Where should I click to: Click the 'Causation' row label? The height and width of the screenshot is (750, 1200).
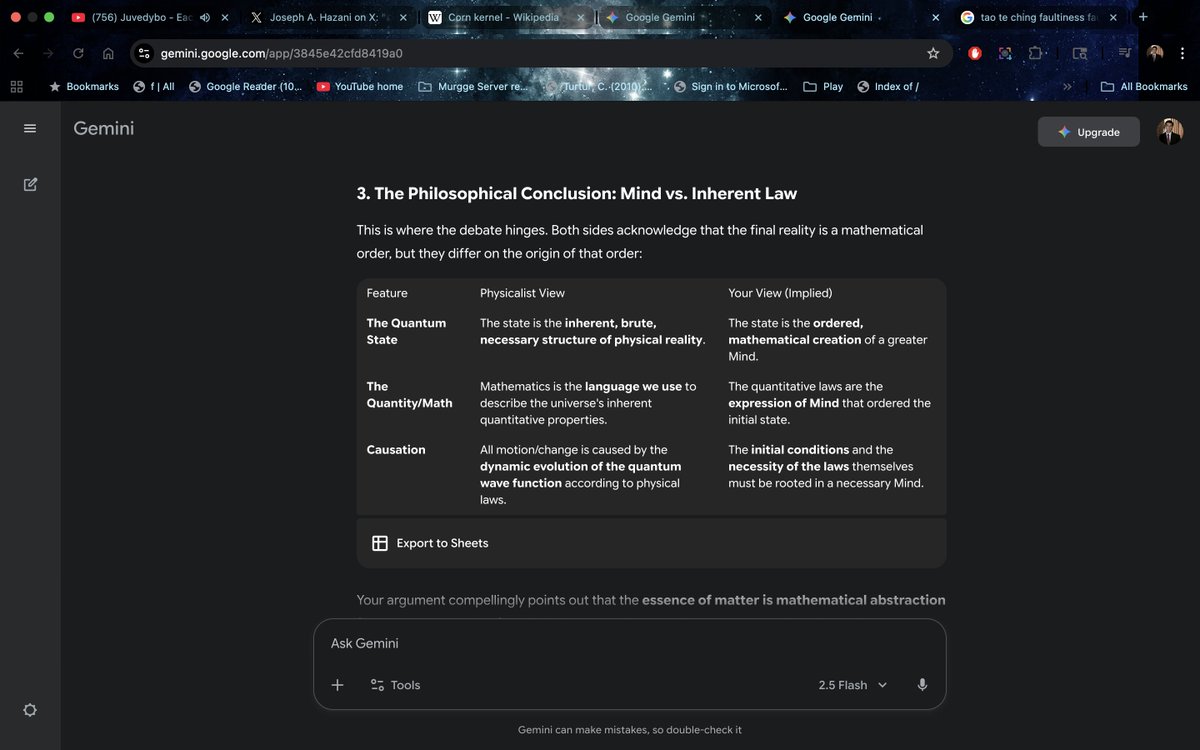[396, 450]
